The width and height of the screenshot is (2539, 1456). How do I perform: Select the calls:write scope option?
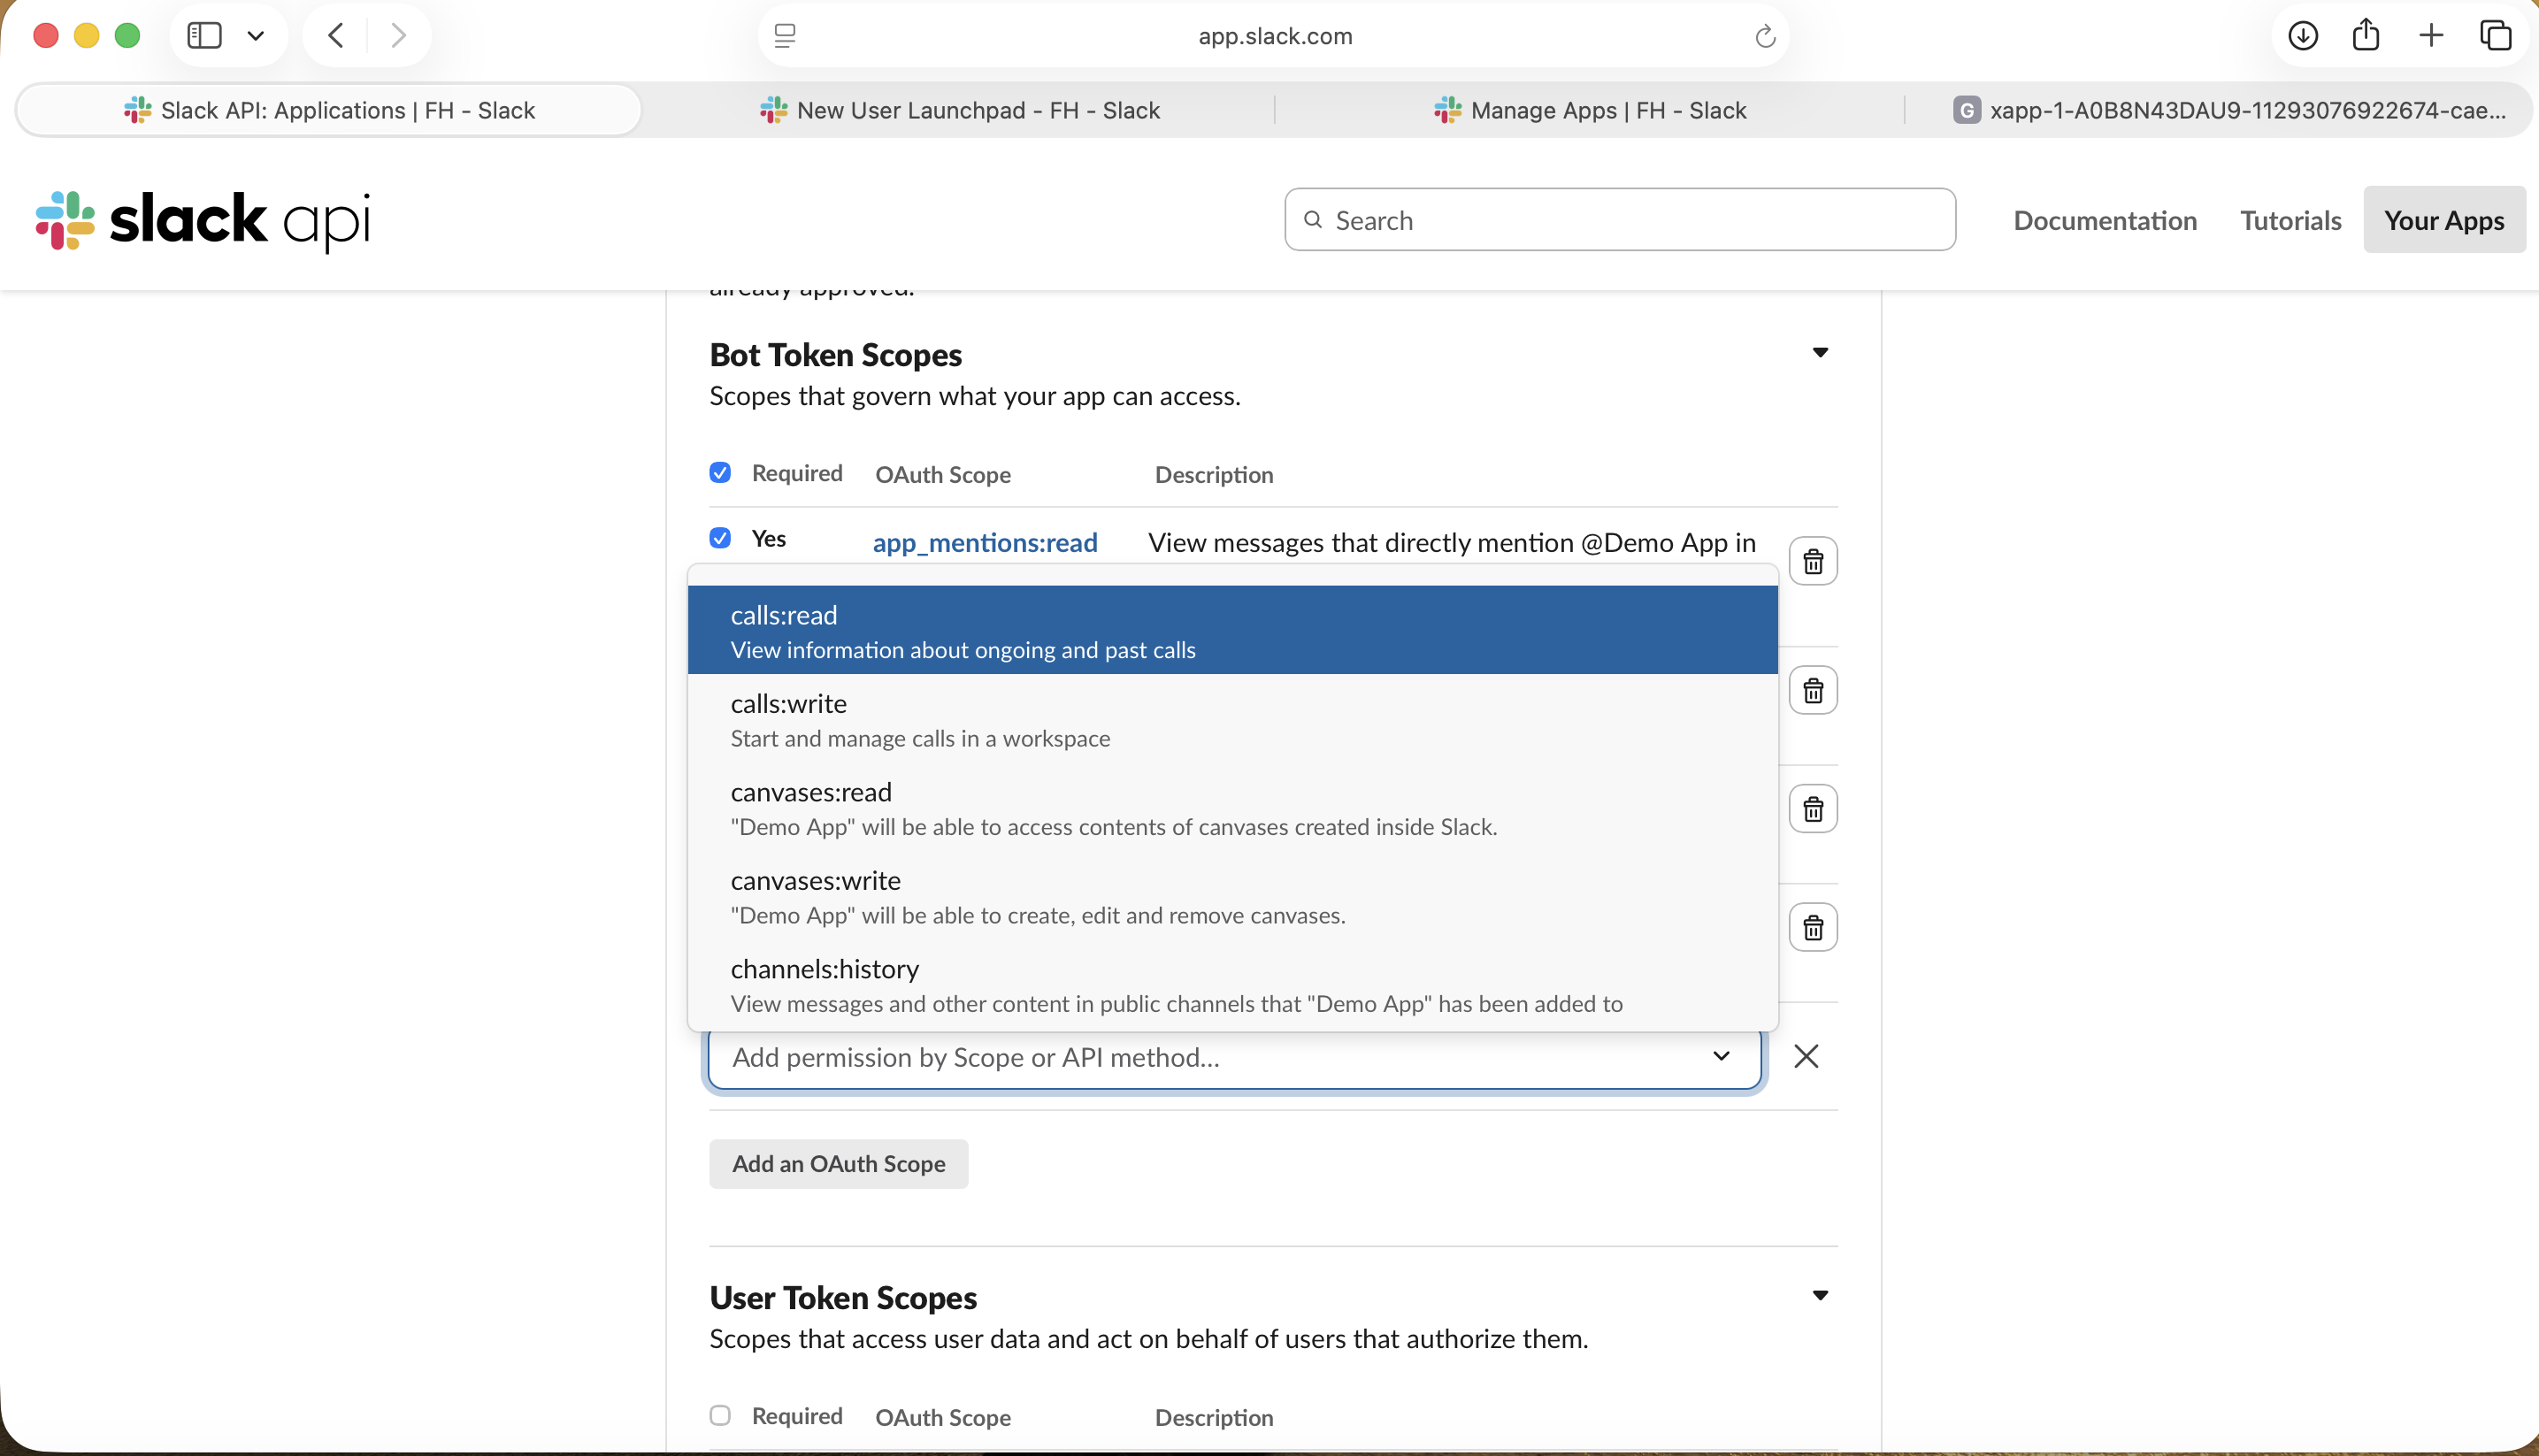tap(1233, 719)
